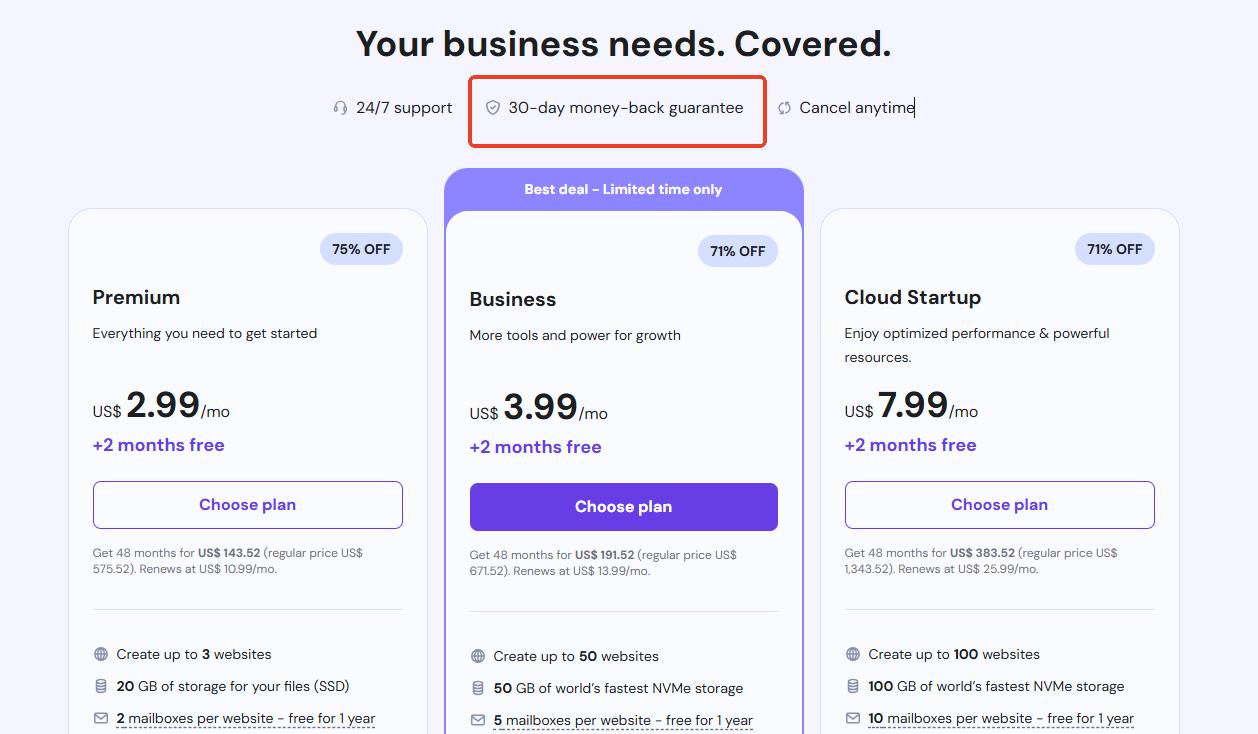The height and width of the screenshot is (734, 1258).
Task: Click the 5 mailboxes per website link
Action: click(x=572, y=721)
